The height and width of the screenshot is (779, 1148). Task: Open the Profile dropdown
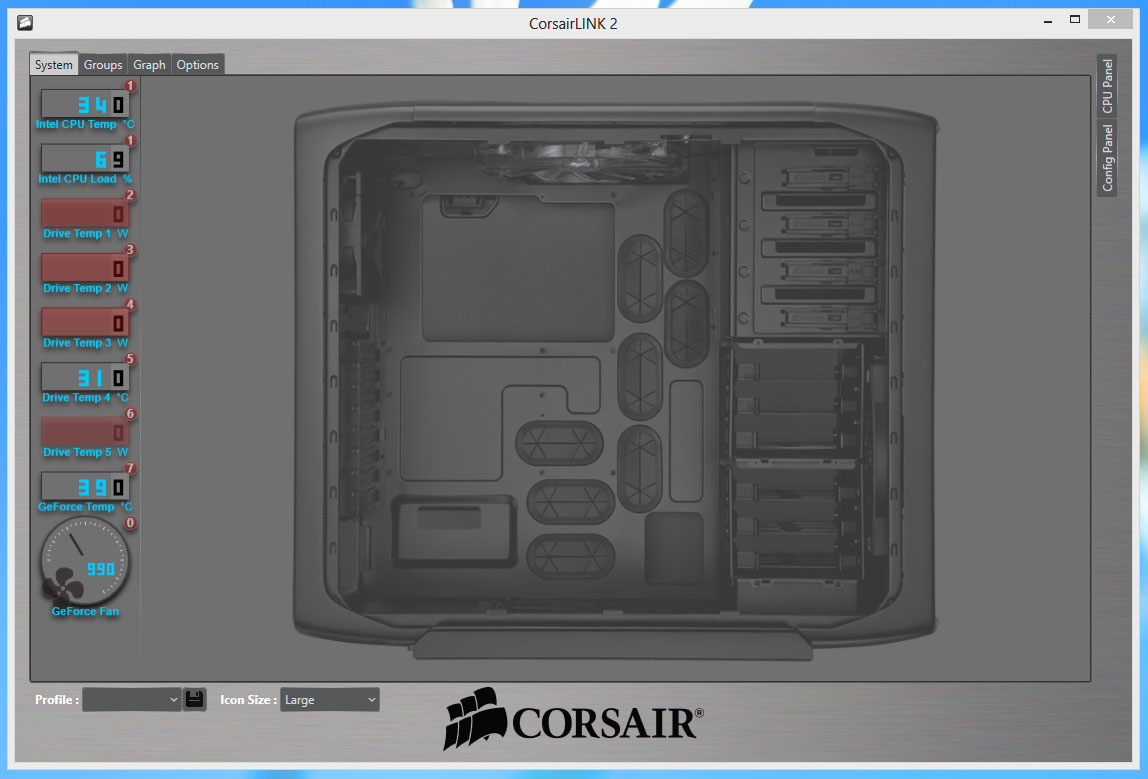click(x=132, y=700)
